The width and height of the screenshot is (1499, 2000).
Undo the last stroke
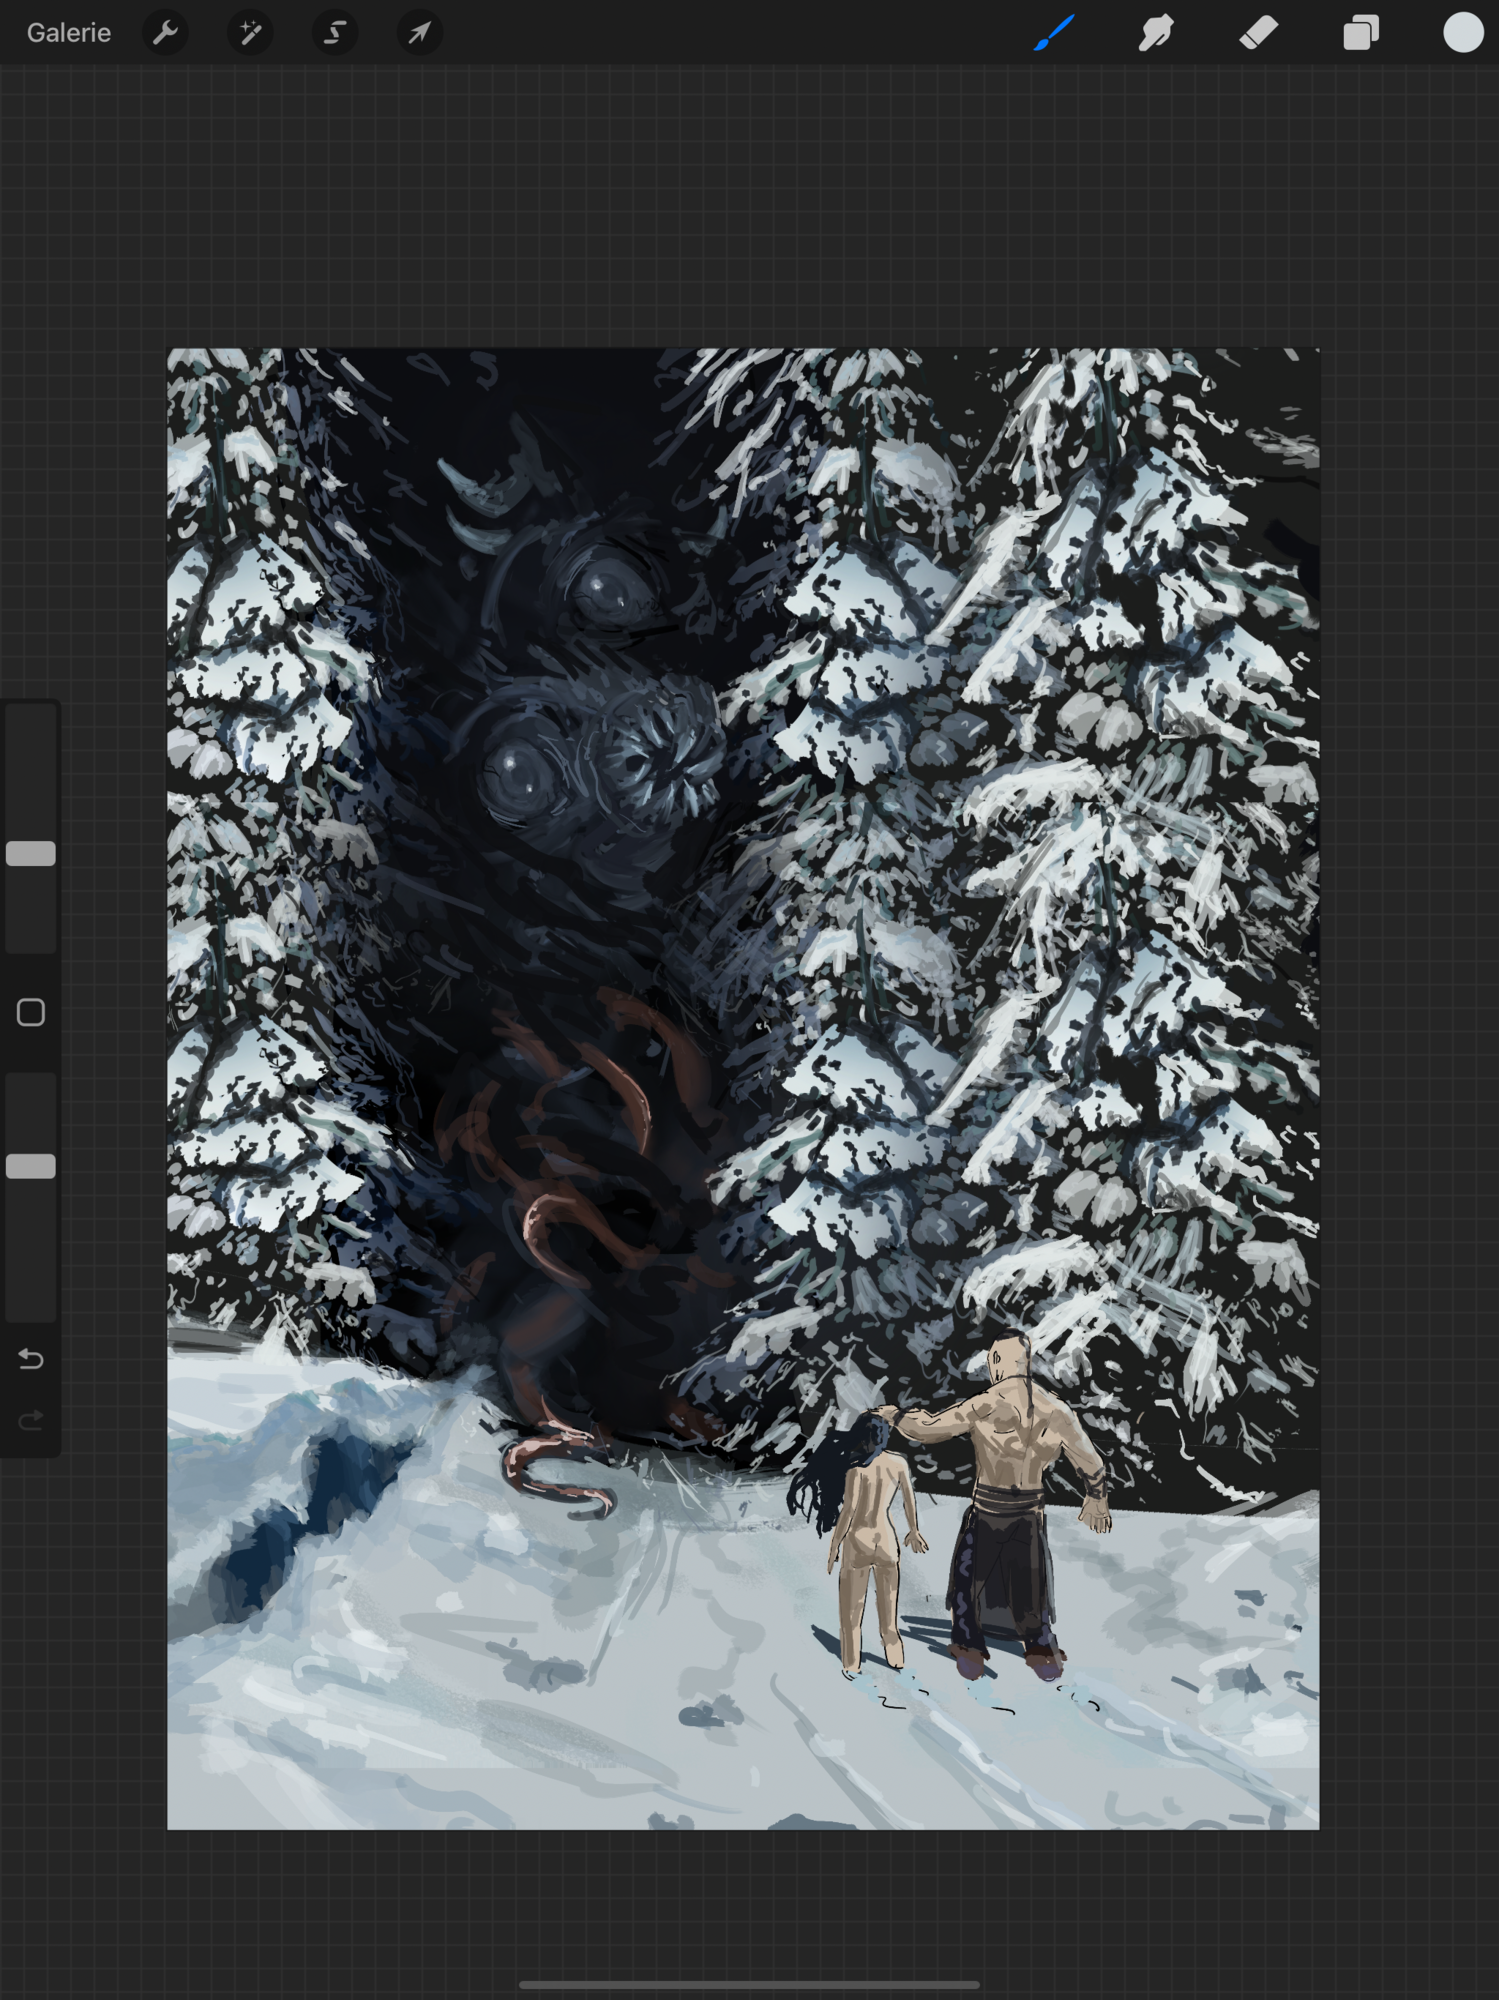pyautogui.click(x=31, y=1359)
